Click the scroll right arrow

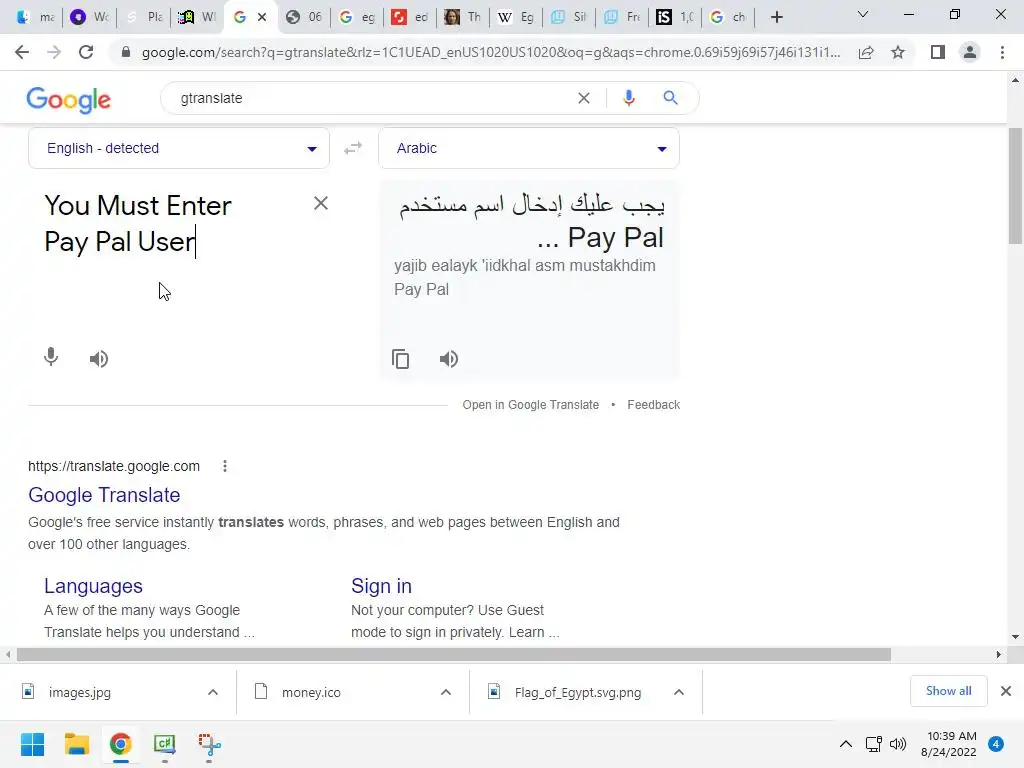(999, 654)
